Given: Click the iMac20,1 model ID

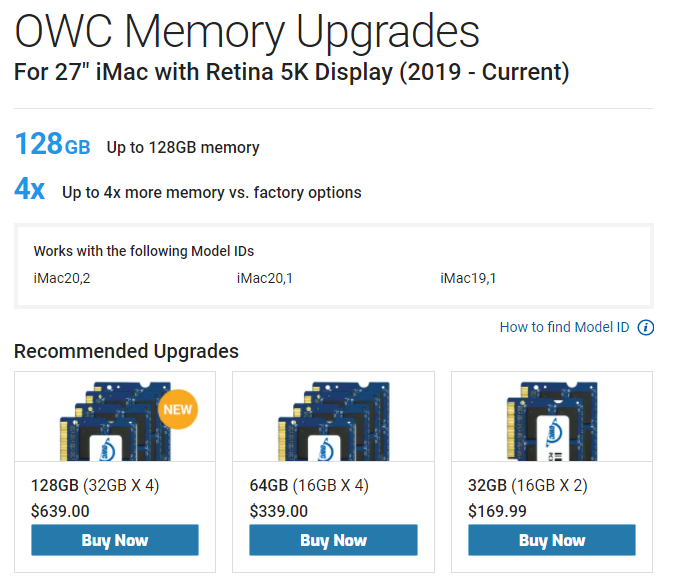Looking at the screenshot, I should click(265, 278).
